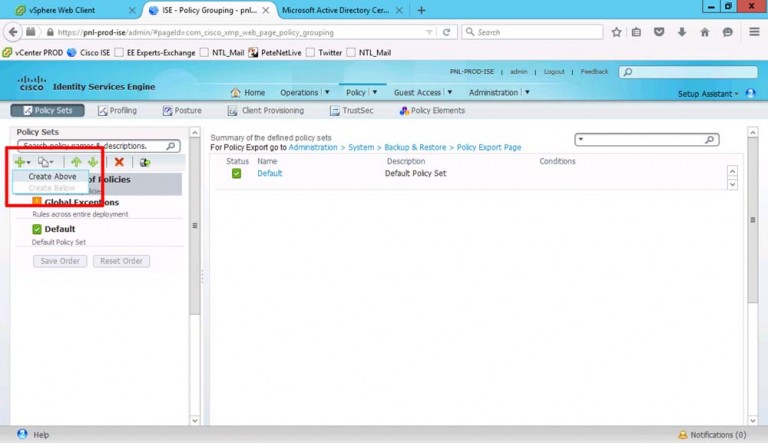Screen dimensions: 768x443
Task: Open the Policy Export Page link
Action: point(489,148)
